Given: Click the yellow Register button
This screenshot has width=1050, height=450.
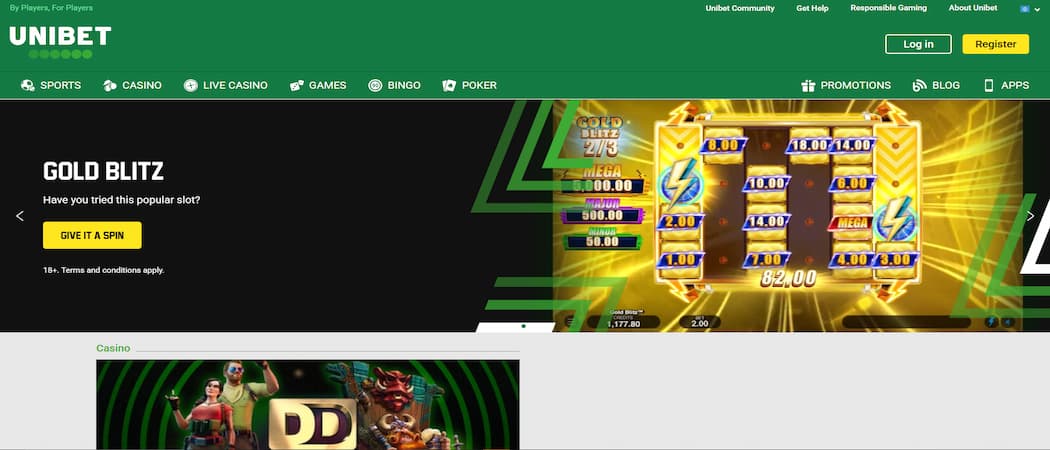Looking at the screenshot, I should click(996, 44).
